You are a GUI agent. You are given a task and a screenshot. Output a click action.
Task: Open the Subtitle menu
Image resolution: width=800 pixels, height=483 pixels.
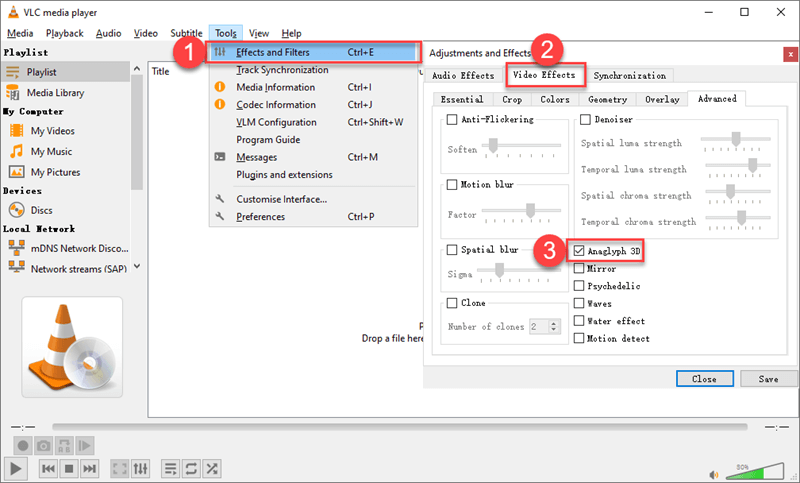pyautogui.click(x=186, y=33)
